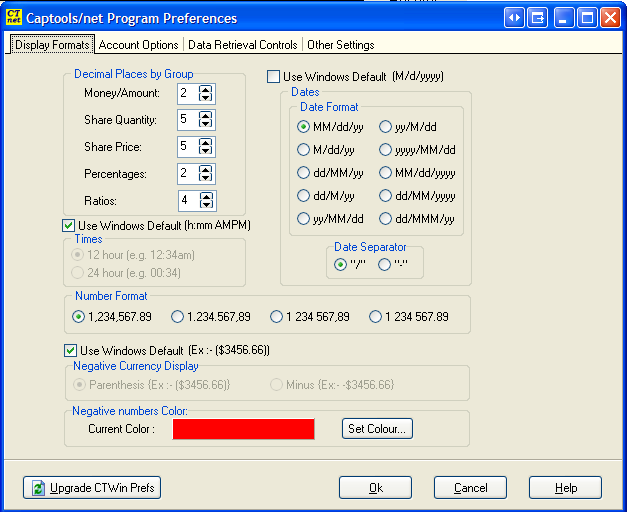627x512 pixels.
Task: Increase Percentages decimal places
Action: pos(206,170)
